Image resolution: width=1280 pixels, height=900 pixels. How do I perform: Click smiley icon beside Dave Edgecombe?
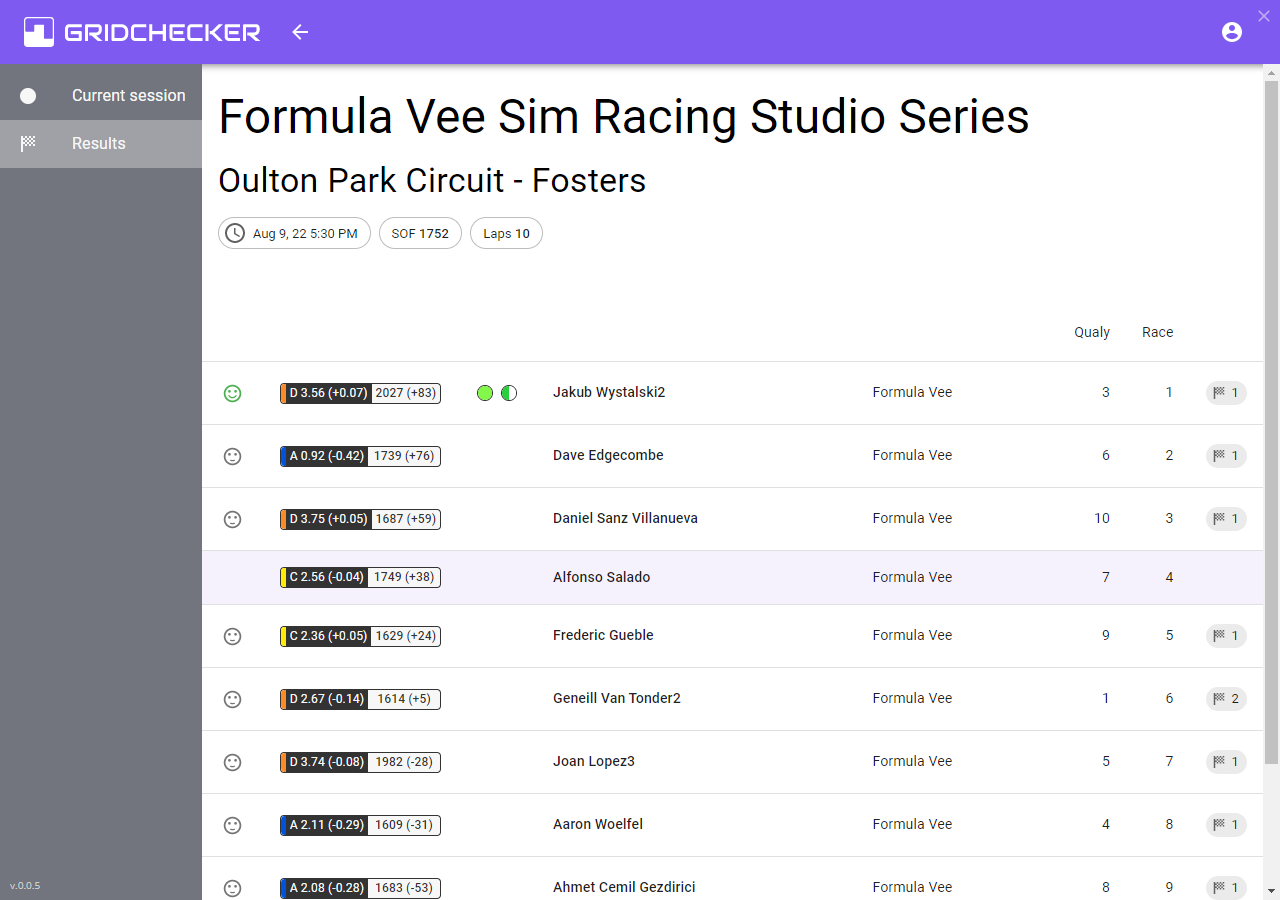[x=232, y=456]
